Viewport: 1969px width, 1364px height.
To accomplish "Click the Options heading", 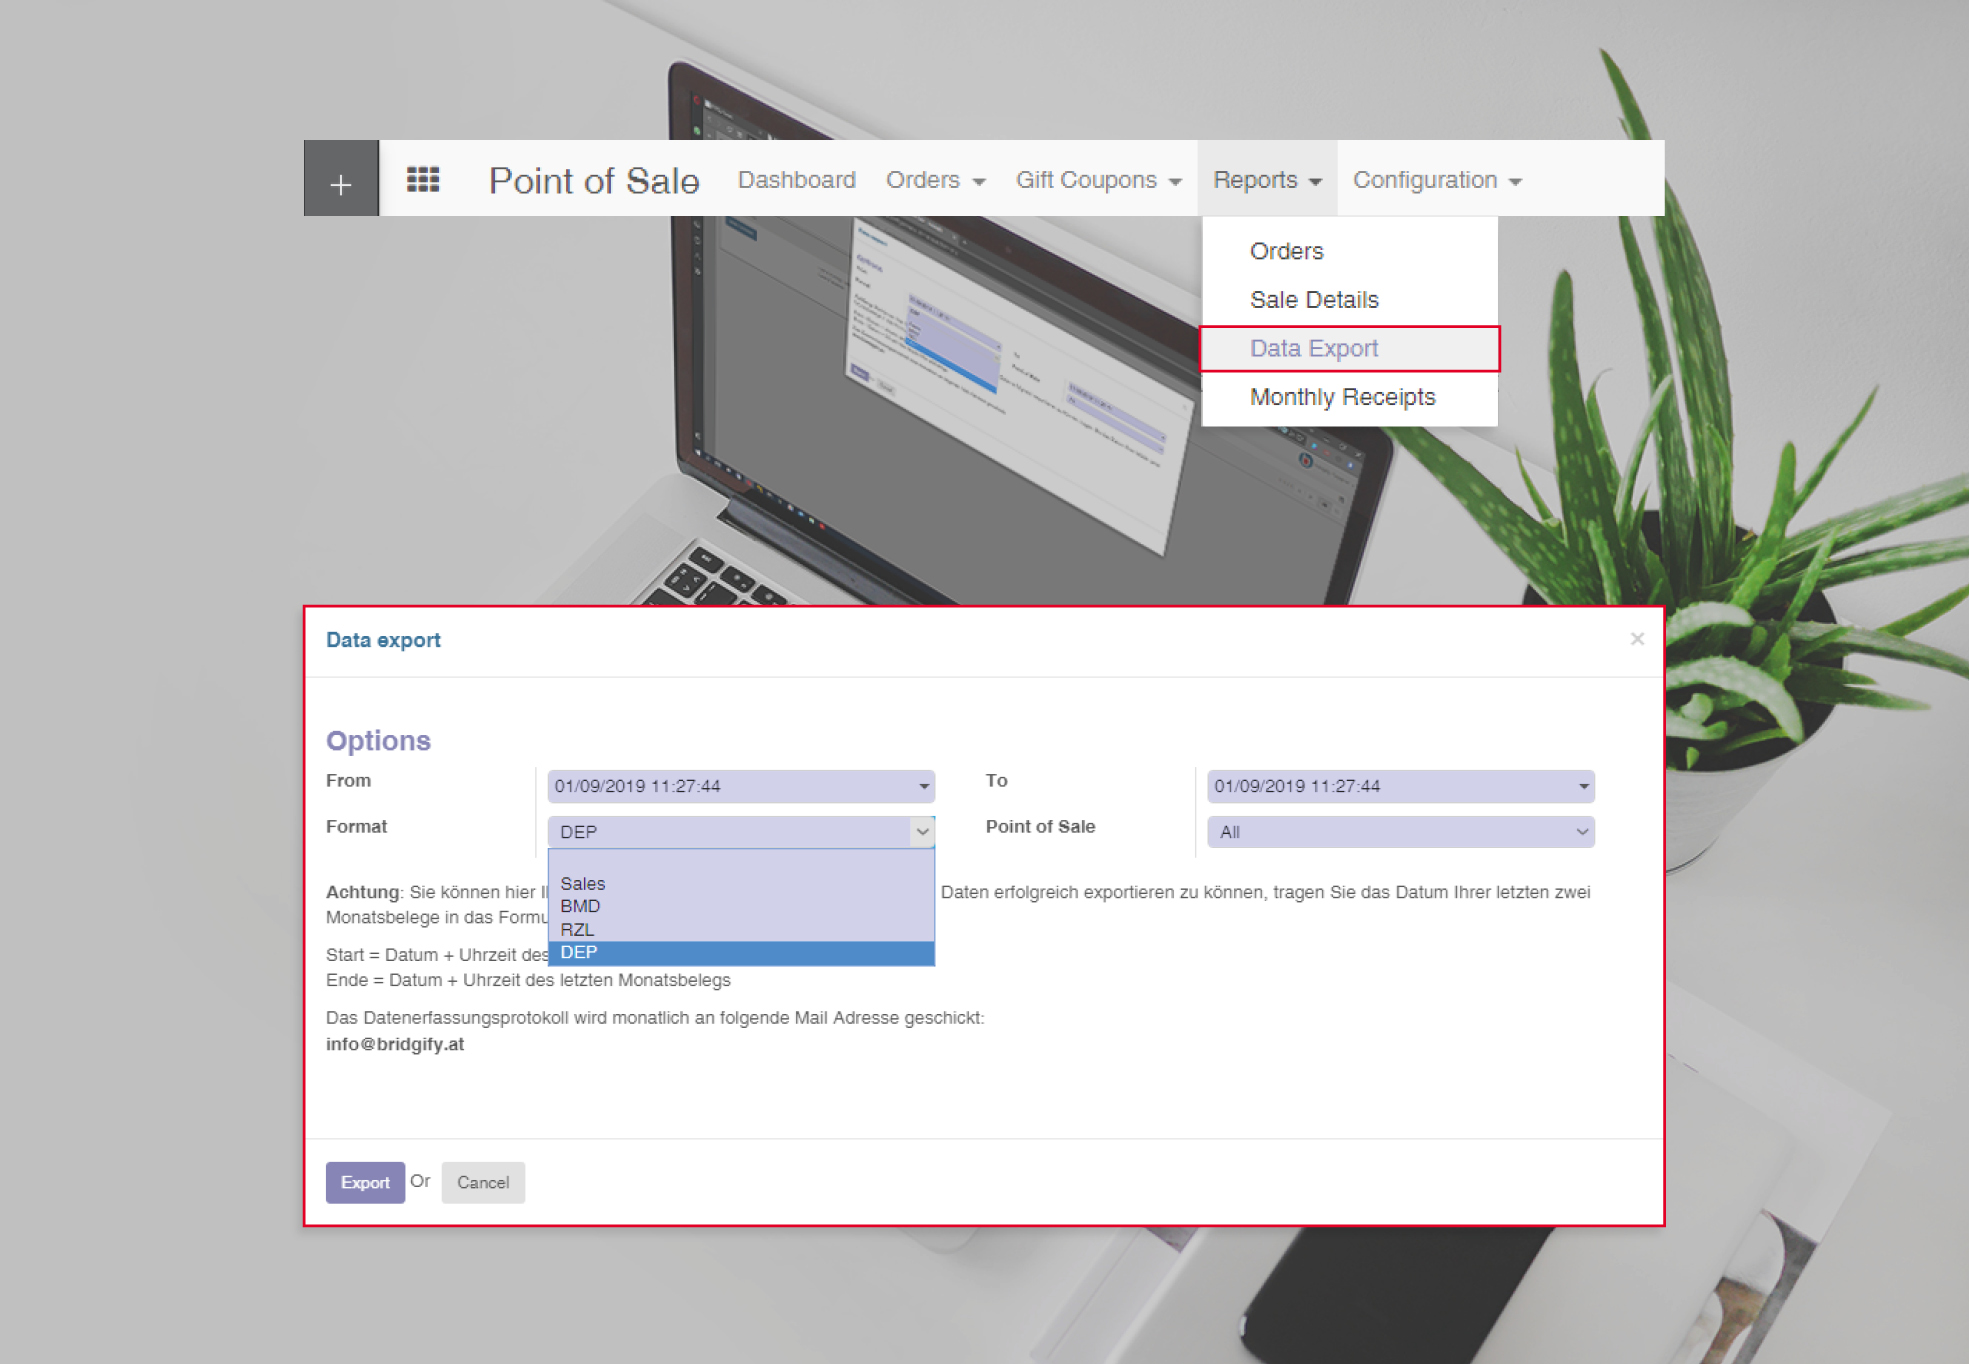I will 378,740.
